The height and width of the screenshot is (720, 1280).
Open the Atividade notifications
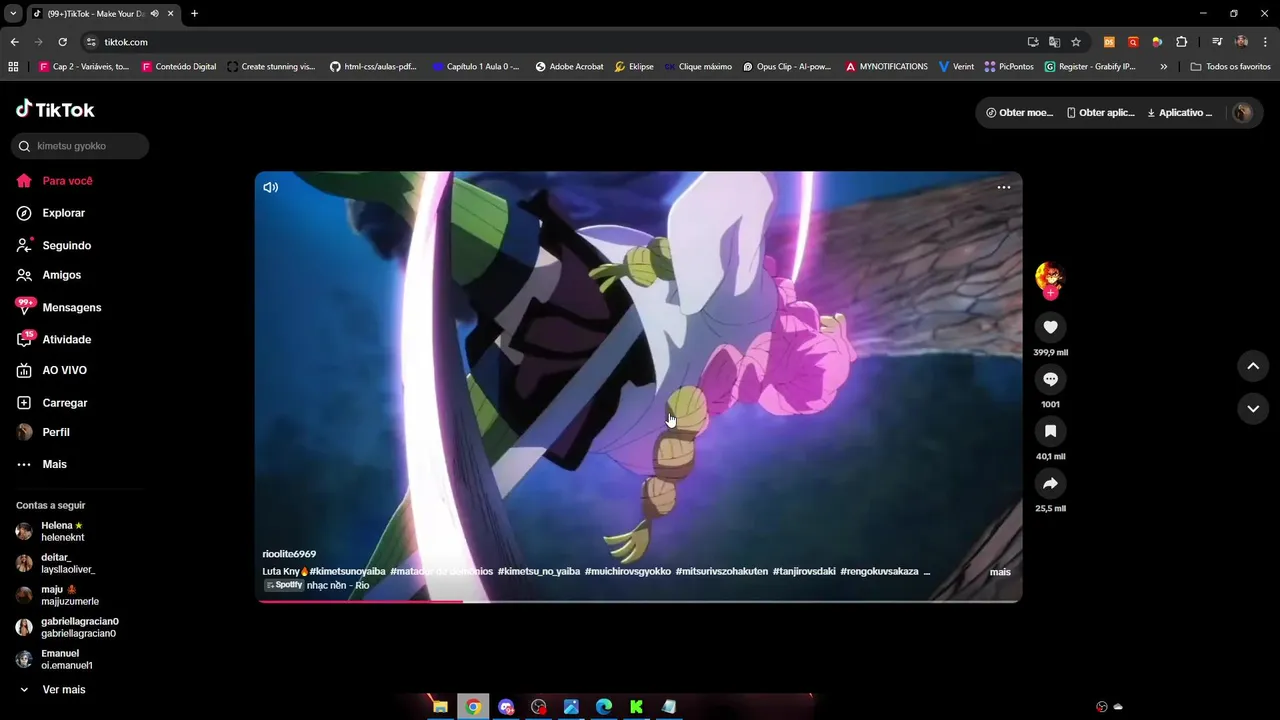click(x=54, y=339)
